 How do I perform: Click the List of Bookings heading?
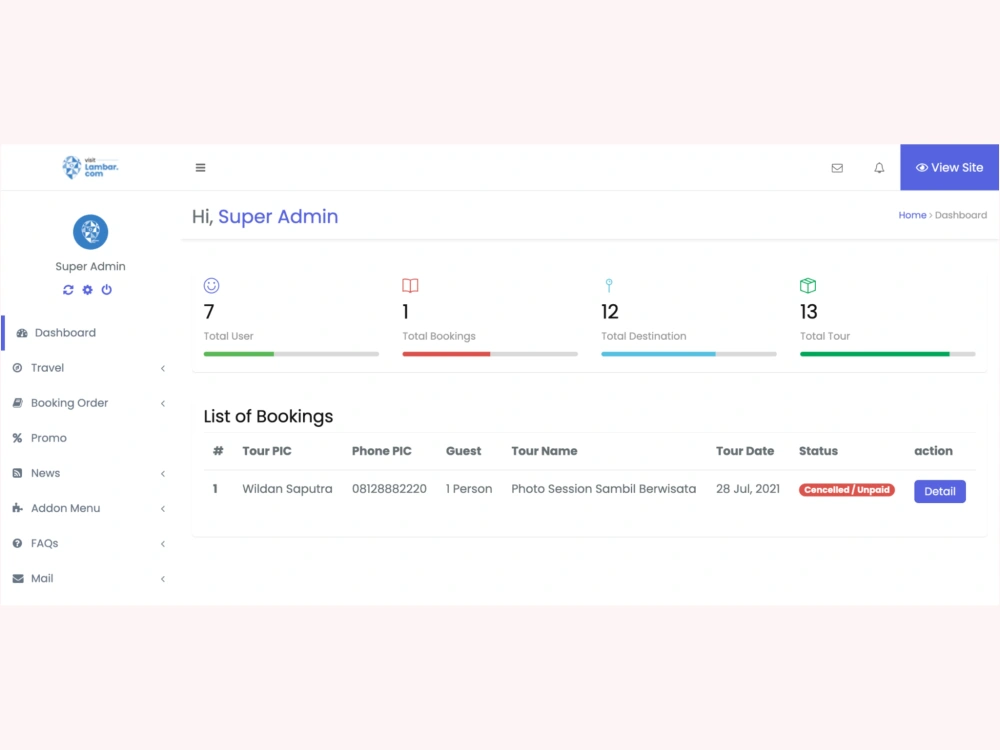[268, 416]
